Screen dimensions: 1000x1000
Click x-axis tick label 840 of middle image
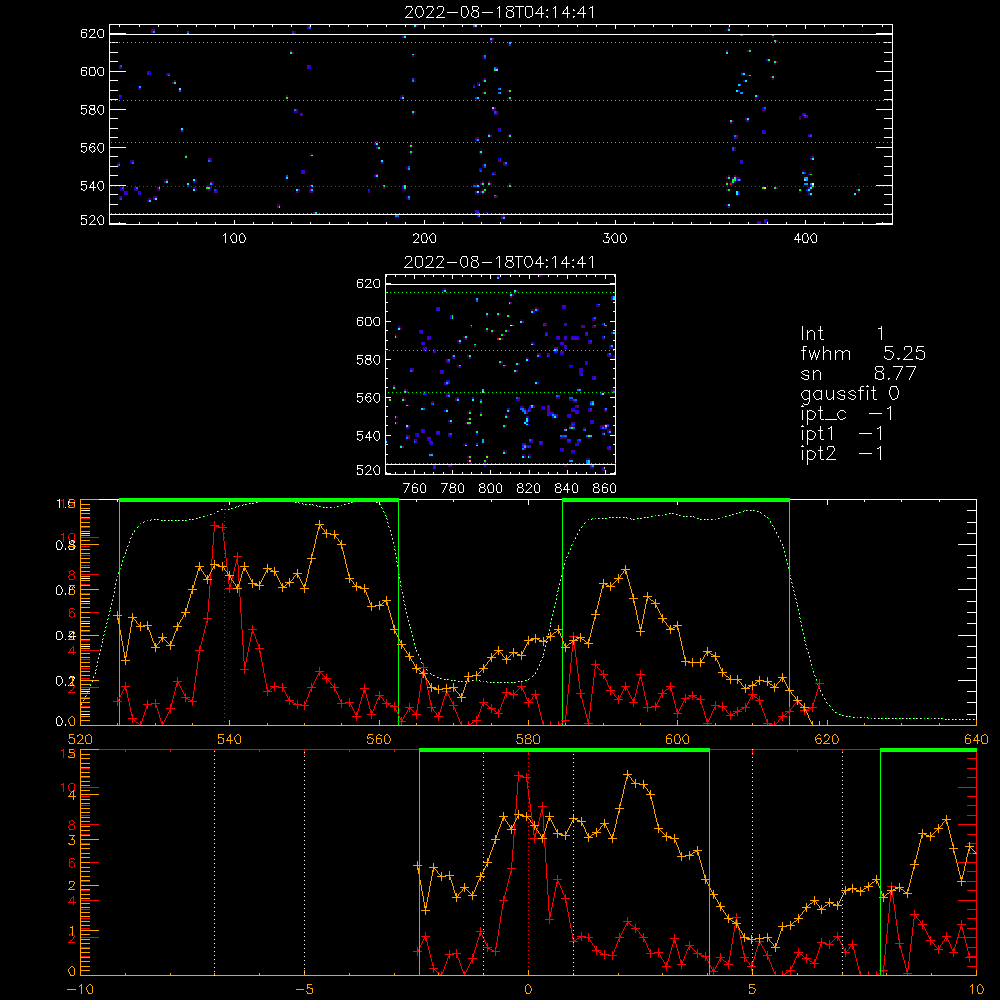click(x=566, y=489)
